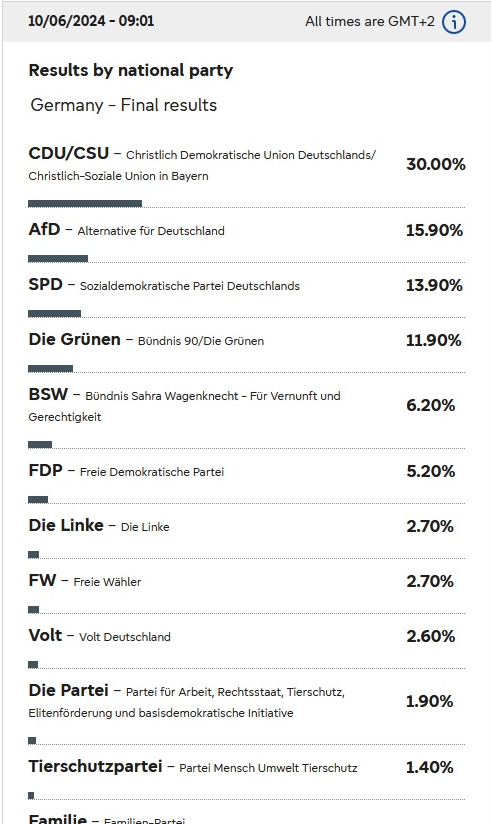This screenshot has height=824, width=492.
Task: Click the BSW party name
Action: pyautogui.click(x=48, y=394)
